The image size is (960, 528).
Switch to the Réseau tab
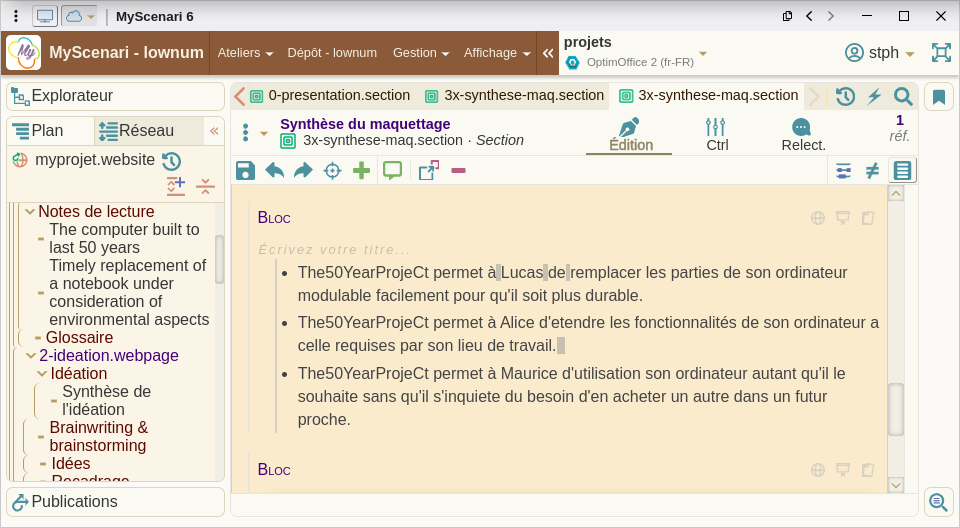tap(146, 131)
